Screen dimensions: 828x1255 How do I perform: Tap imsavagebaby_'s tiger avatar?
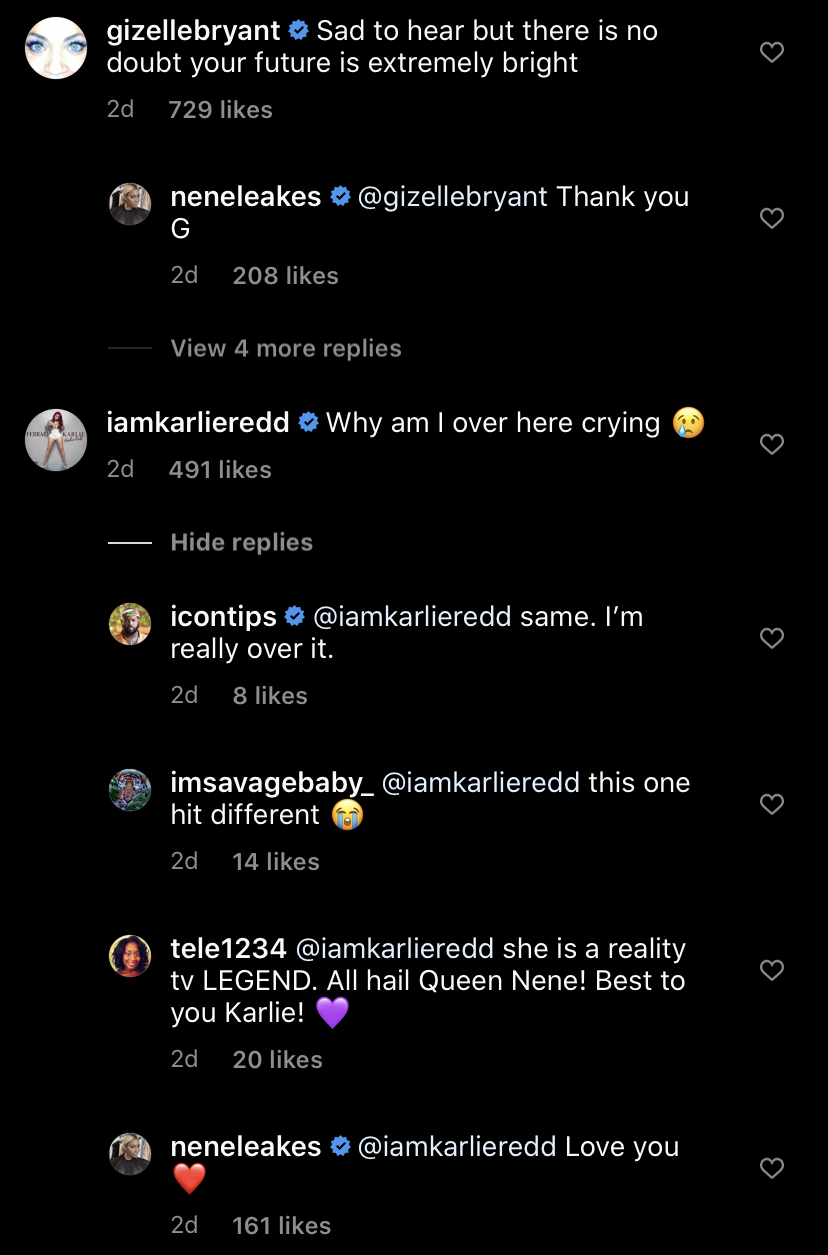pyautogui.click(x=130, y=790)
